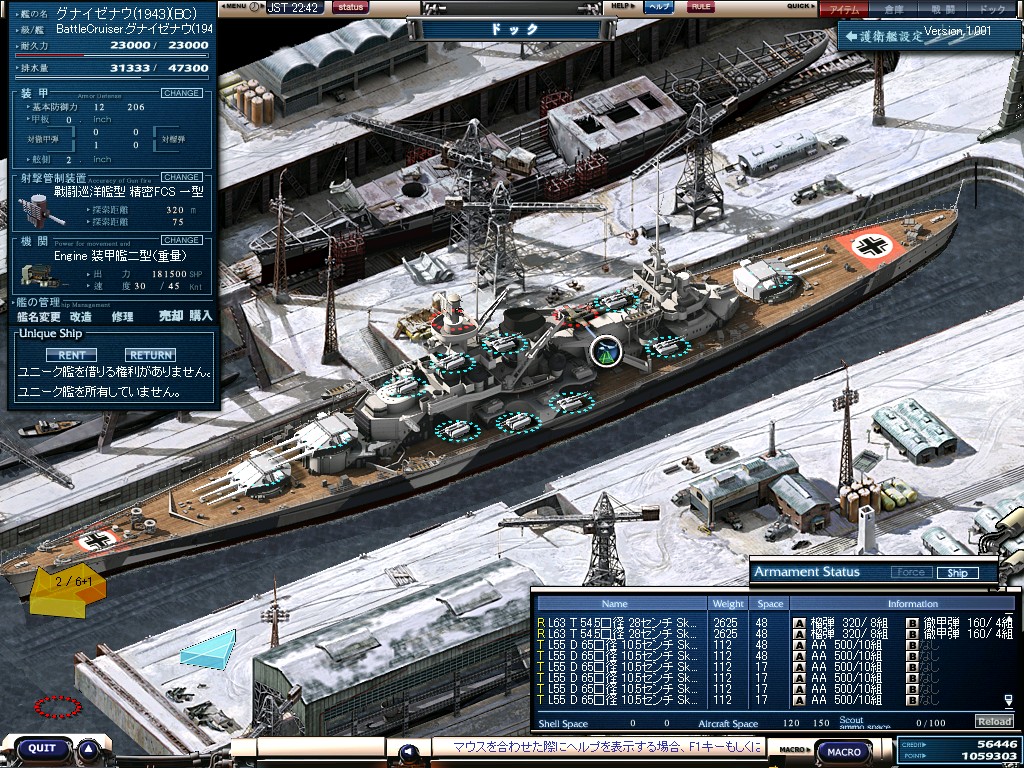1024x768 pixels.
Task: Switch to the ドック tab at top right
Action: pyautogui.click(x=991, y=9)
